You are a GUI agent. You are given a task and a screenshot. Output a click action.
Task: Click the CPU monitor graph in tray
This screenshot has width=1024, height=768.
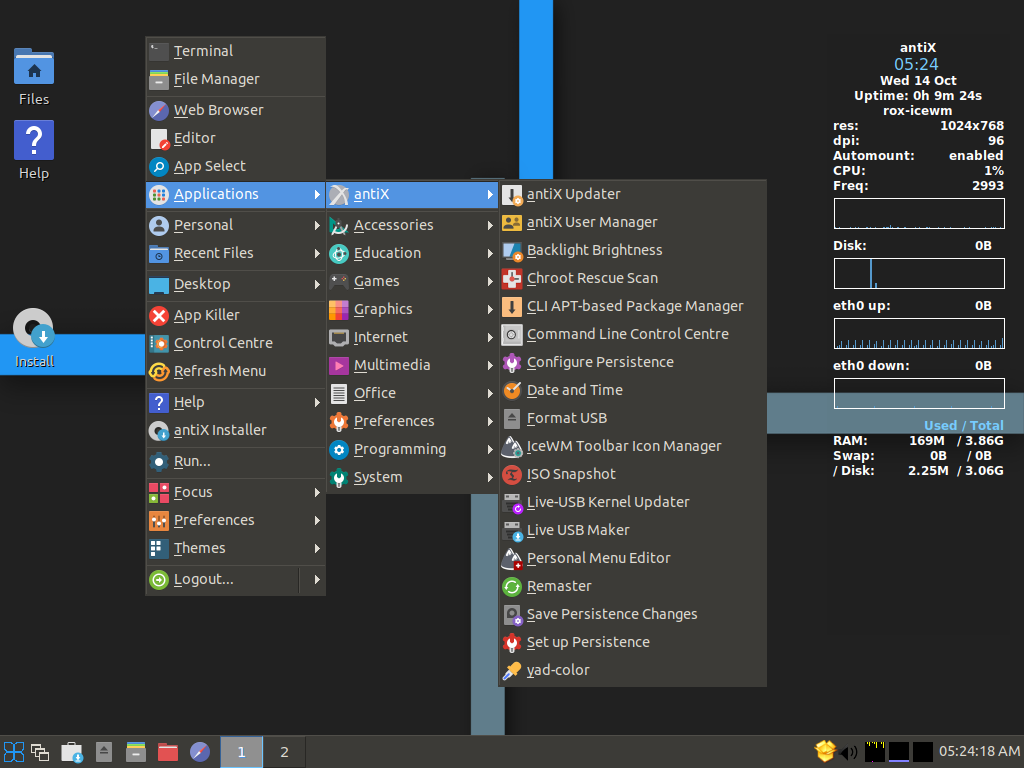874,752
